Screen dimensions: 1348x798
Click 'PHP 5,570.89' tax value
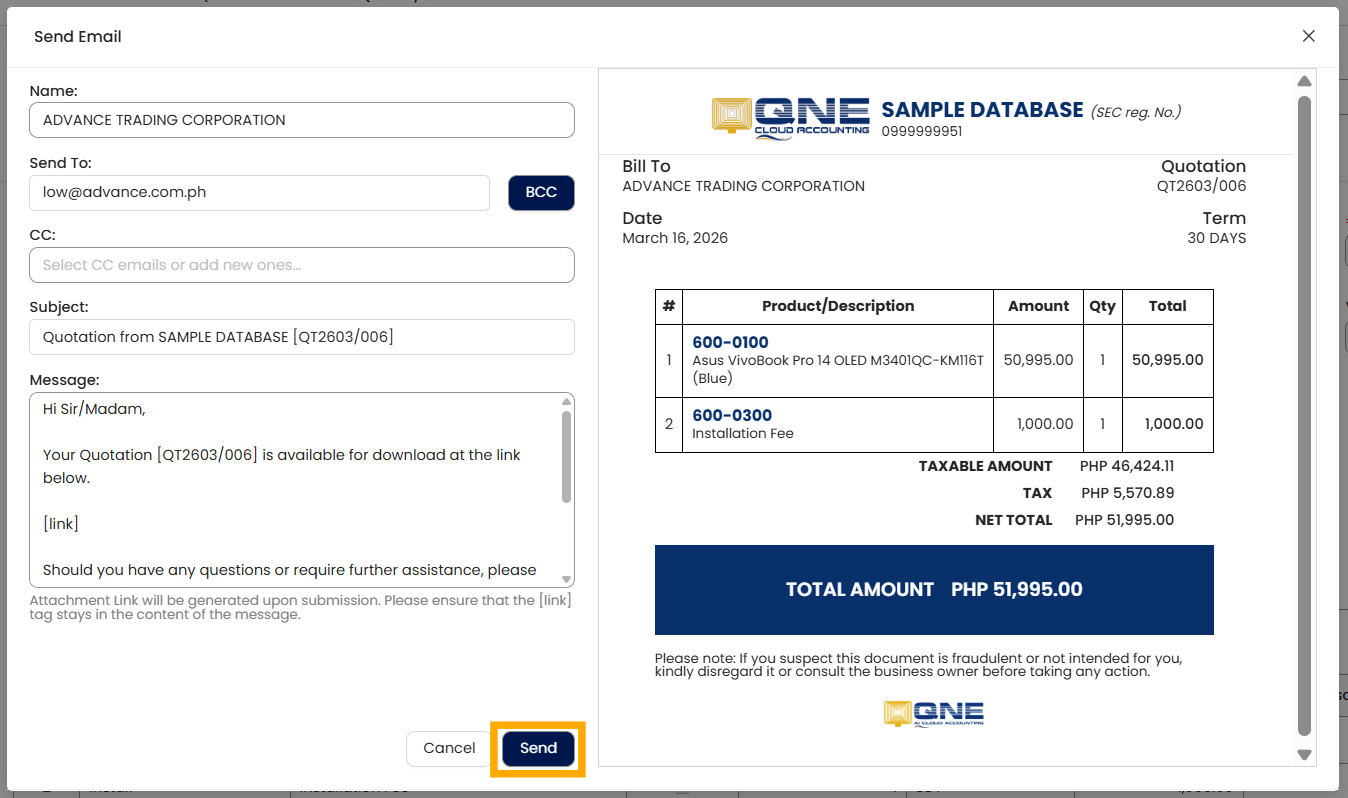[x=1128, y=493]
